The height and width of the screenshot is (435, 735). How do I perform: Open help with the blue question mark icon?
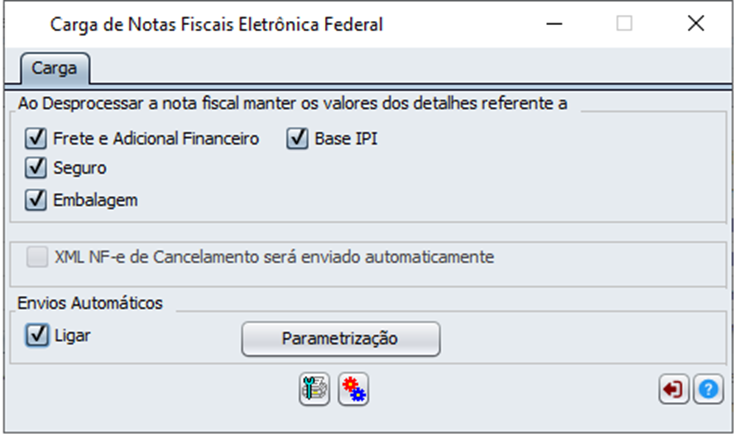tap(708, 389)
